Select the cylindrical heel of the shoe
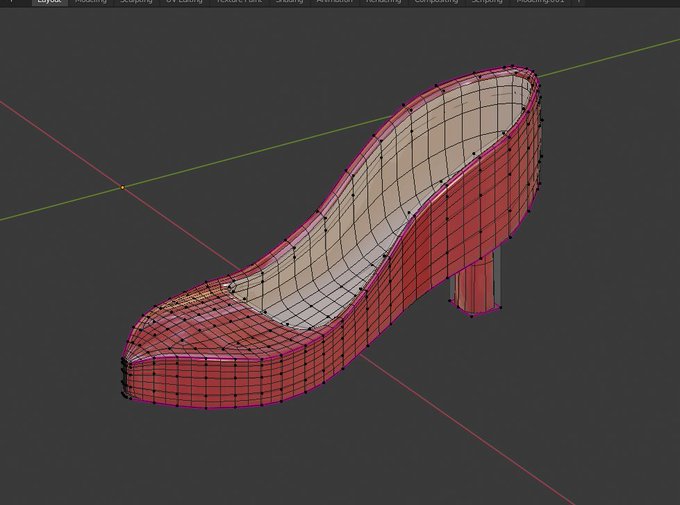Viewport: 680px width, 505px height. (x=477, y=288)
